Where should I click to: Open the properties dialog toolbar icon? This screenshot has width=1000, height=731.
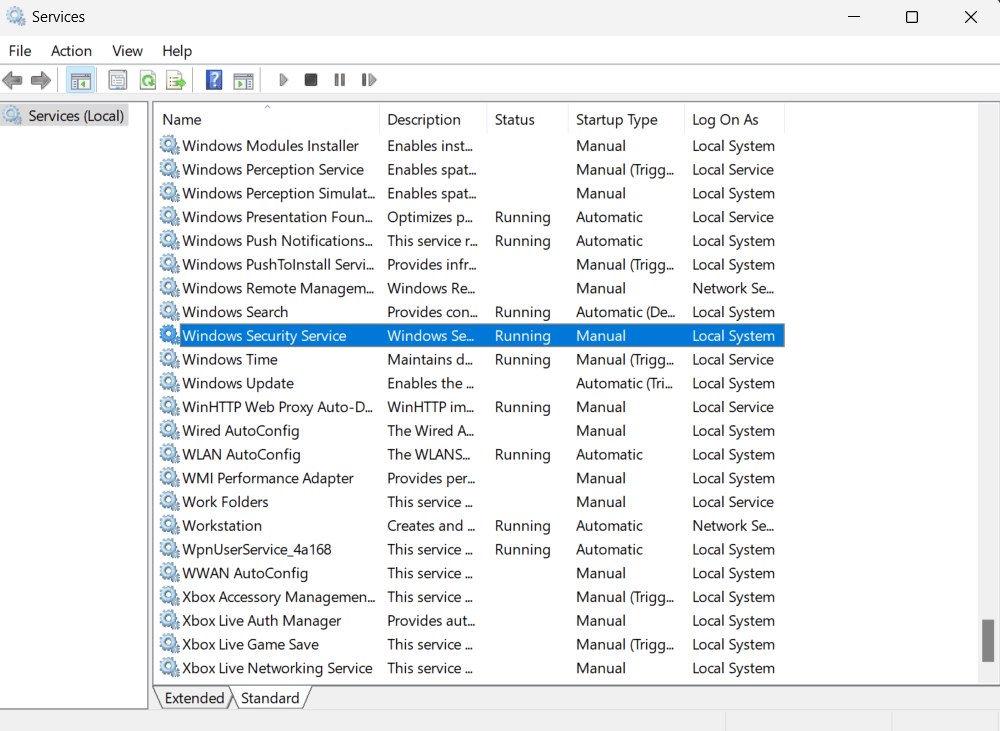coord(118,80)
